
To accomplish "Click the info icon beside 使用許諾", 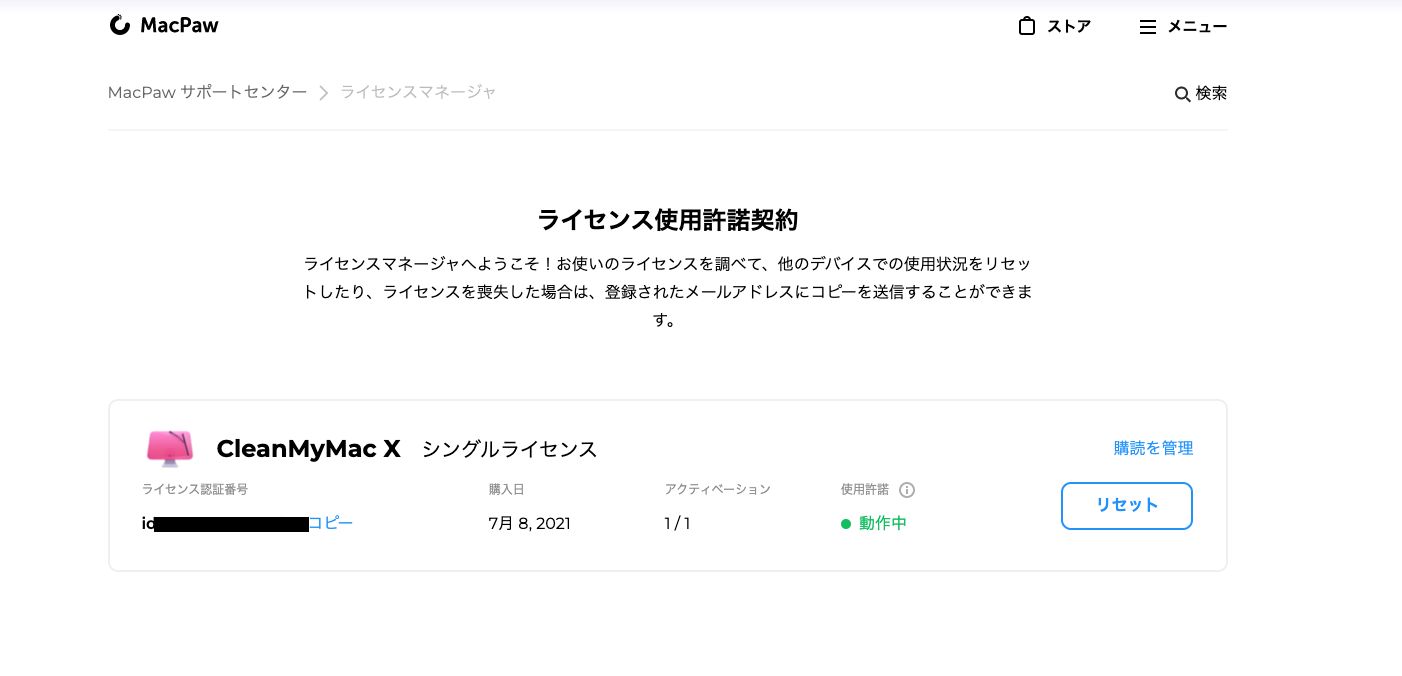I will 907,490.
